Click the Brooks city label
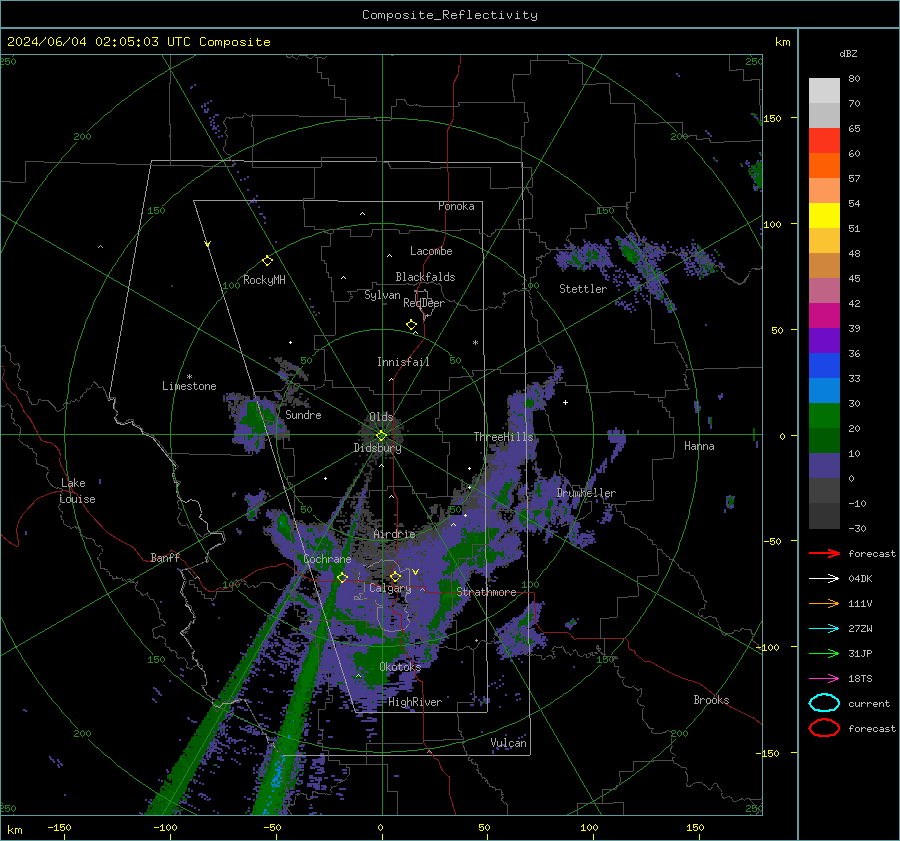Screen dimensions: 900x841 [x=711, y=700]
